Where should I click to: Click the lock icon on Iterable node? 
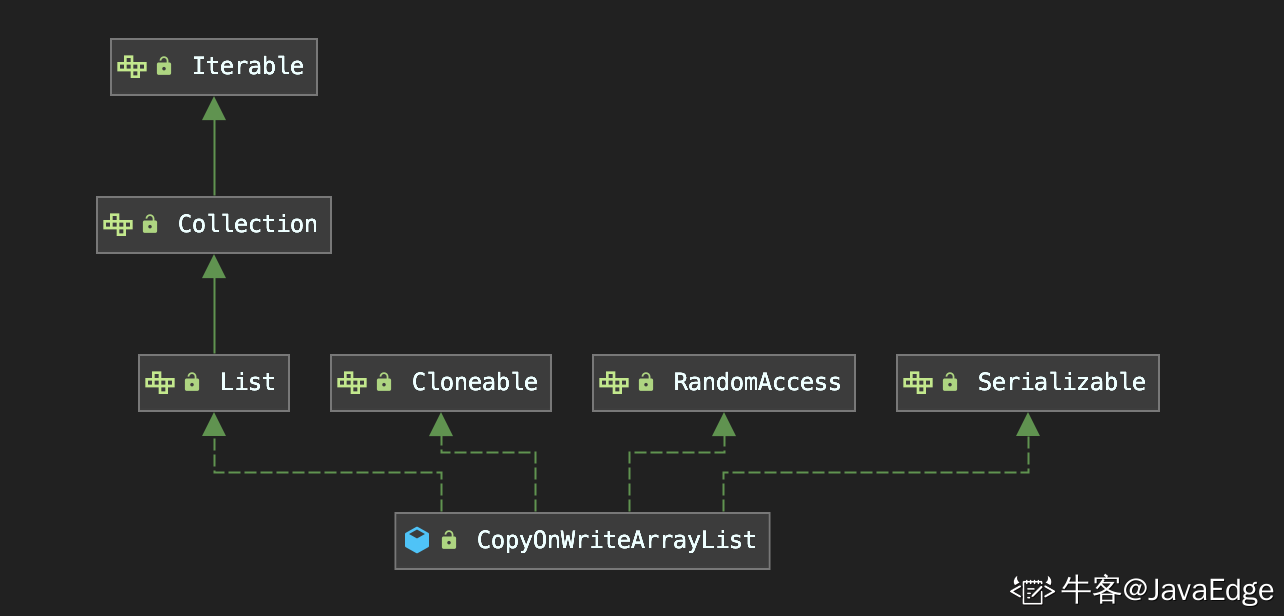[164, 66]
